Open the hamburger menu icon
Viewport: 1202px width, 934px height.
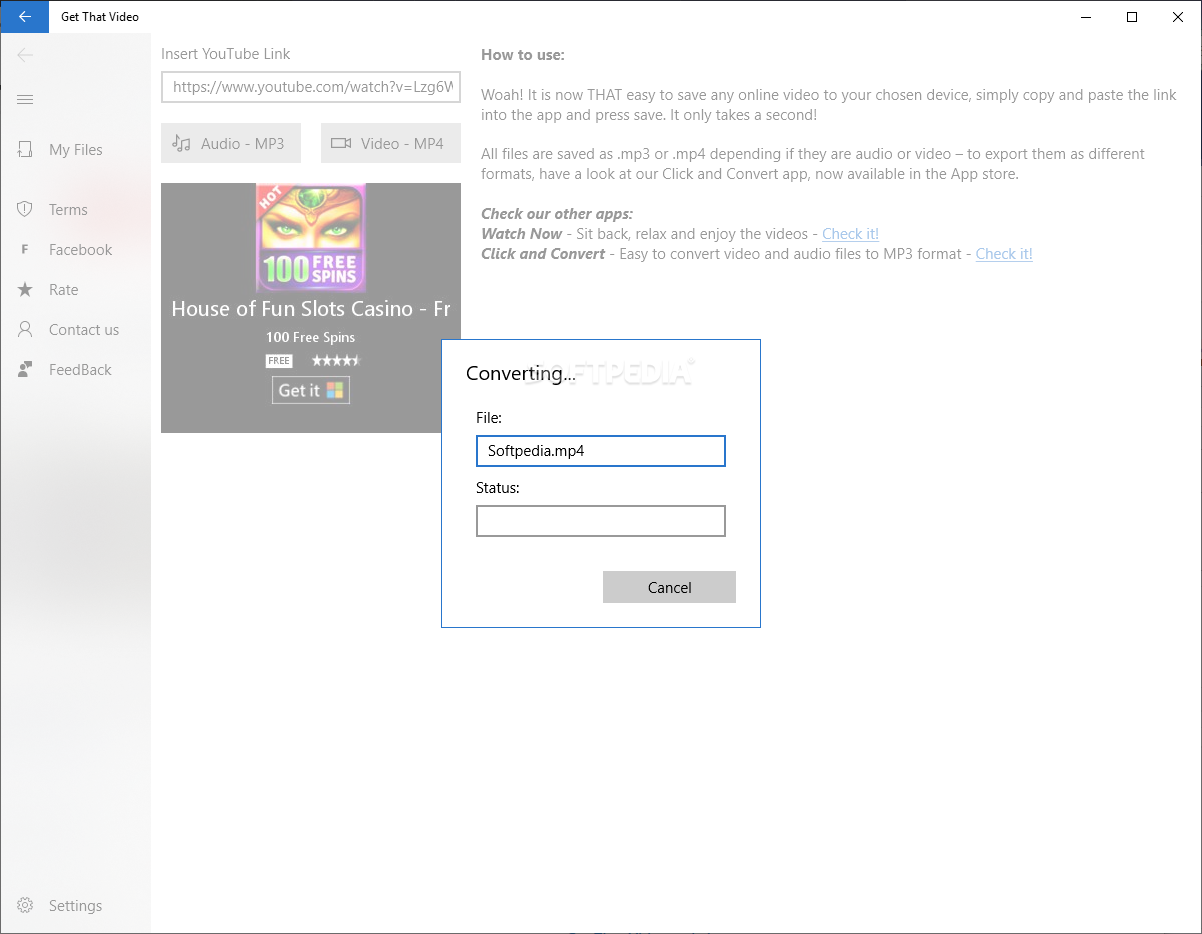(25, 99)
